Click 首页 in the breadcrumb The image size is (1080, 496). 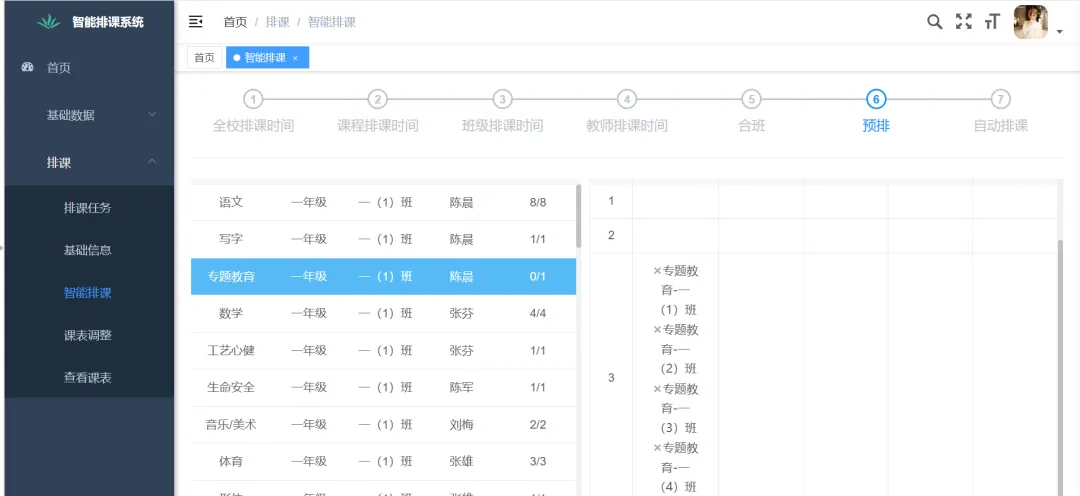point(235,22)
